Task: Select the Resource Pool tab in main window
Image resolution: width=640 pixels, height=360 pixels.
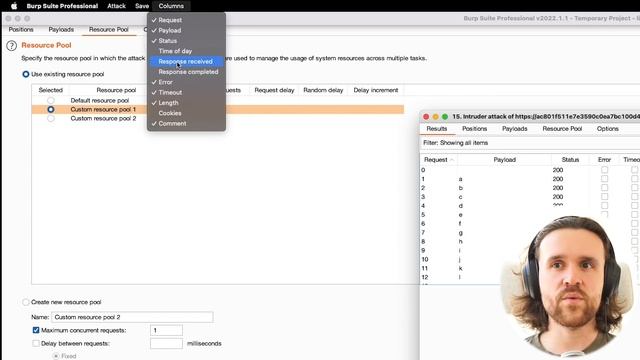Action: (109, 29)
